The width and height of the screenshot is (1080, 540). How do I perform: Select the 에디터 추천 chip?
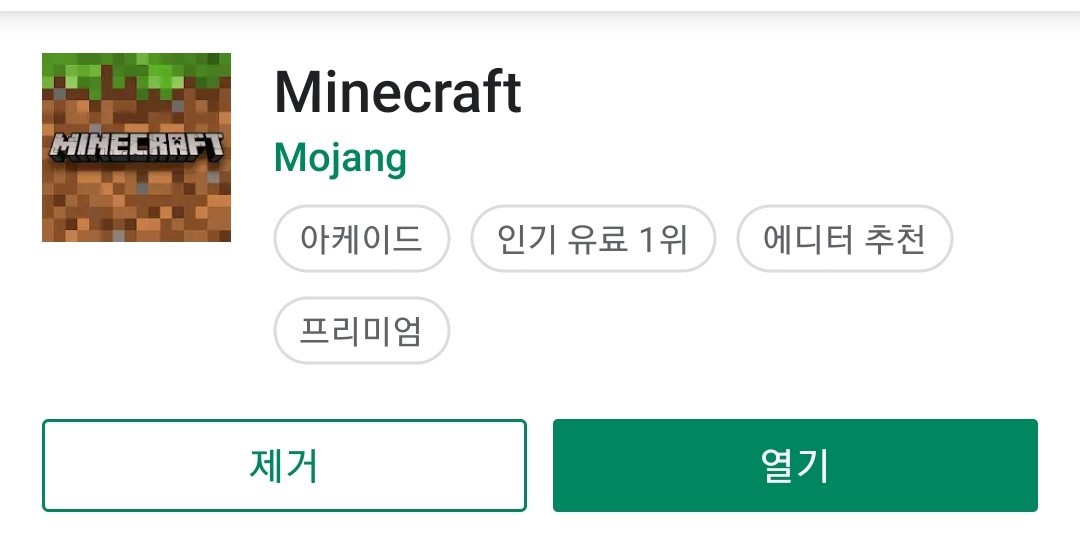(x=844, y=239)
